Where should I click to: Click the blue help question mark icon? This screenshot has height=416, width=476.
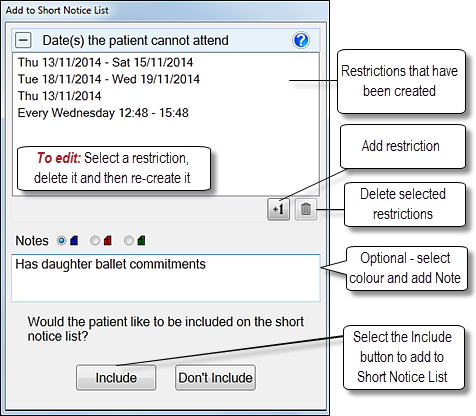point(301,40)
